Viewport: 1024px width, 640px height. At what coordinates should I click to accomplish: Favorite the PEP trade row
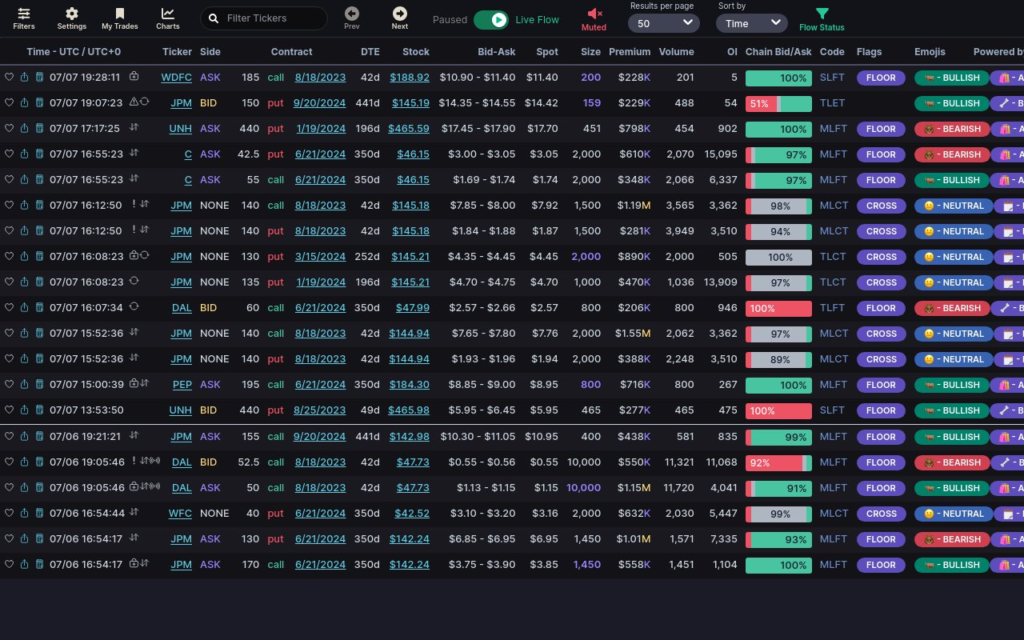[x=9, y=385]
